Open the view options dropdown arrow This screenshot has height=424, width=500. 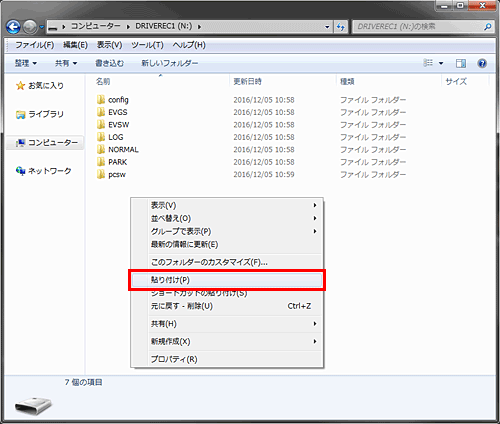click(441, 63)
